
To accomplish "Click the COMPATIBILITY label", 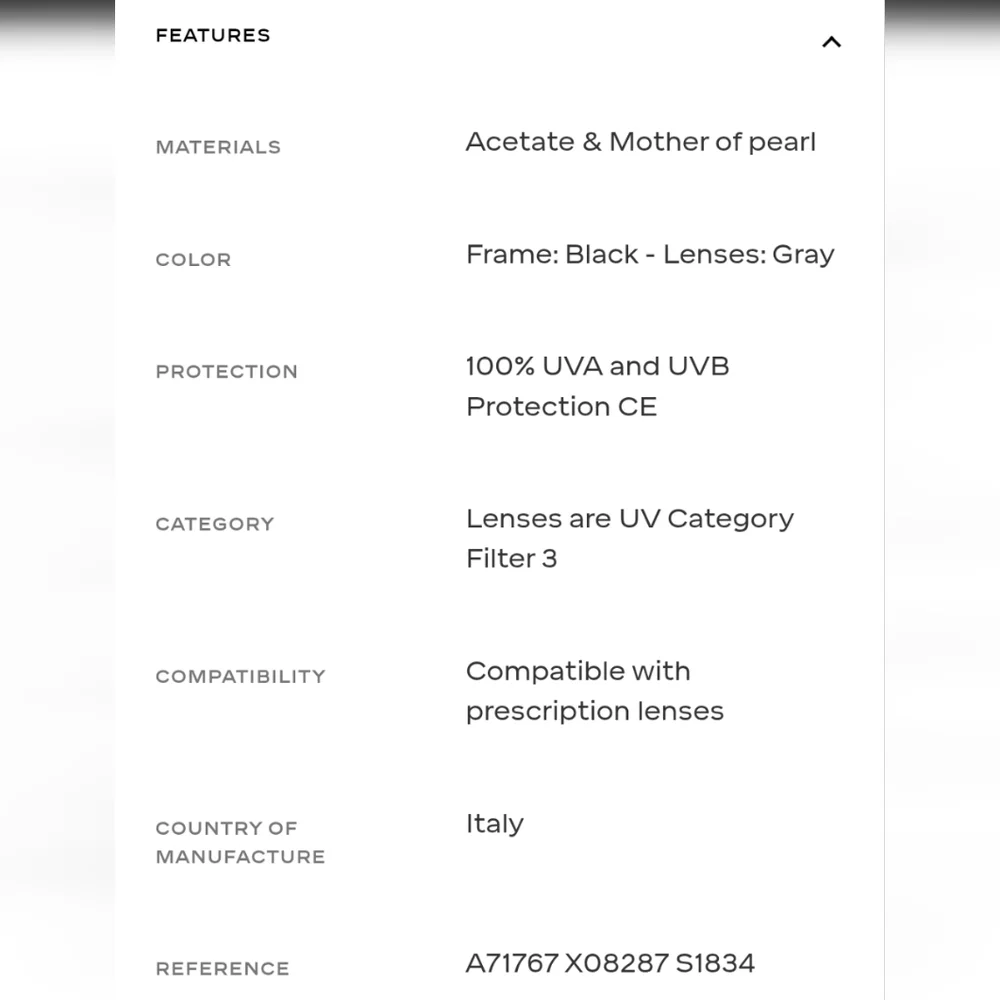I will [x=241, y=676].
